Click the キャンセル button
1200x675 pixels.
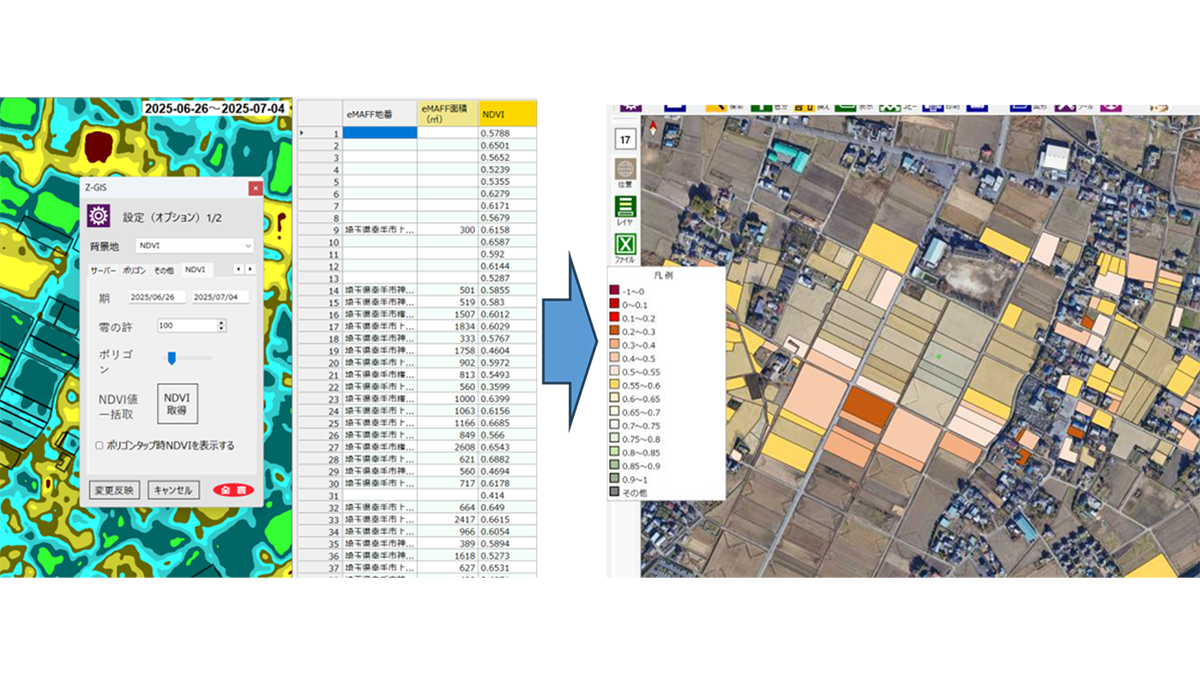pos(174,490)
